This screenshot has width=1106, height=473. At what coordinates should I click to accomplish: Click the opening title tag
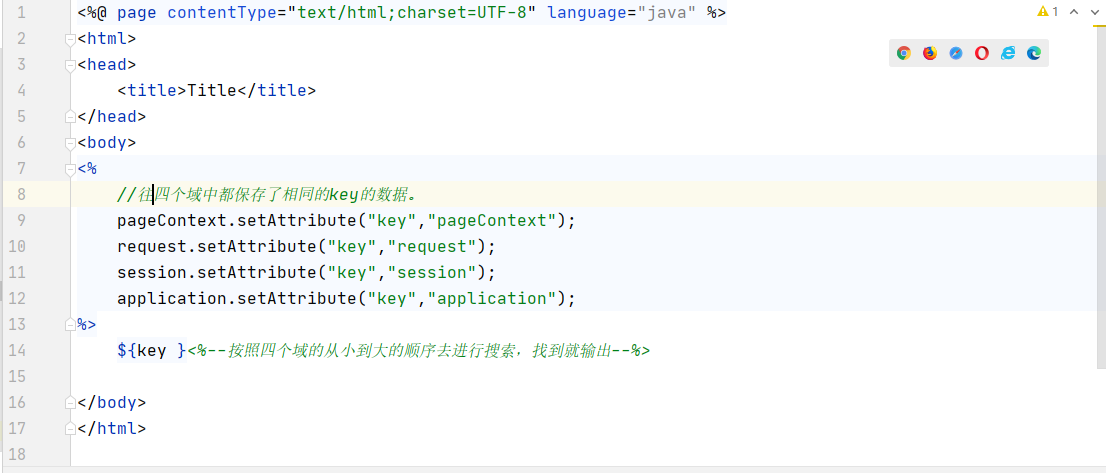coord(152,90)
